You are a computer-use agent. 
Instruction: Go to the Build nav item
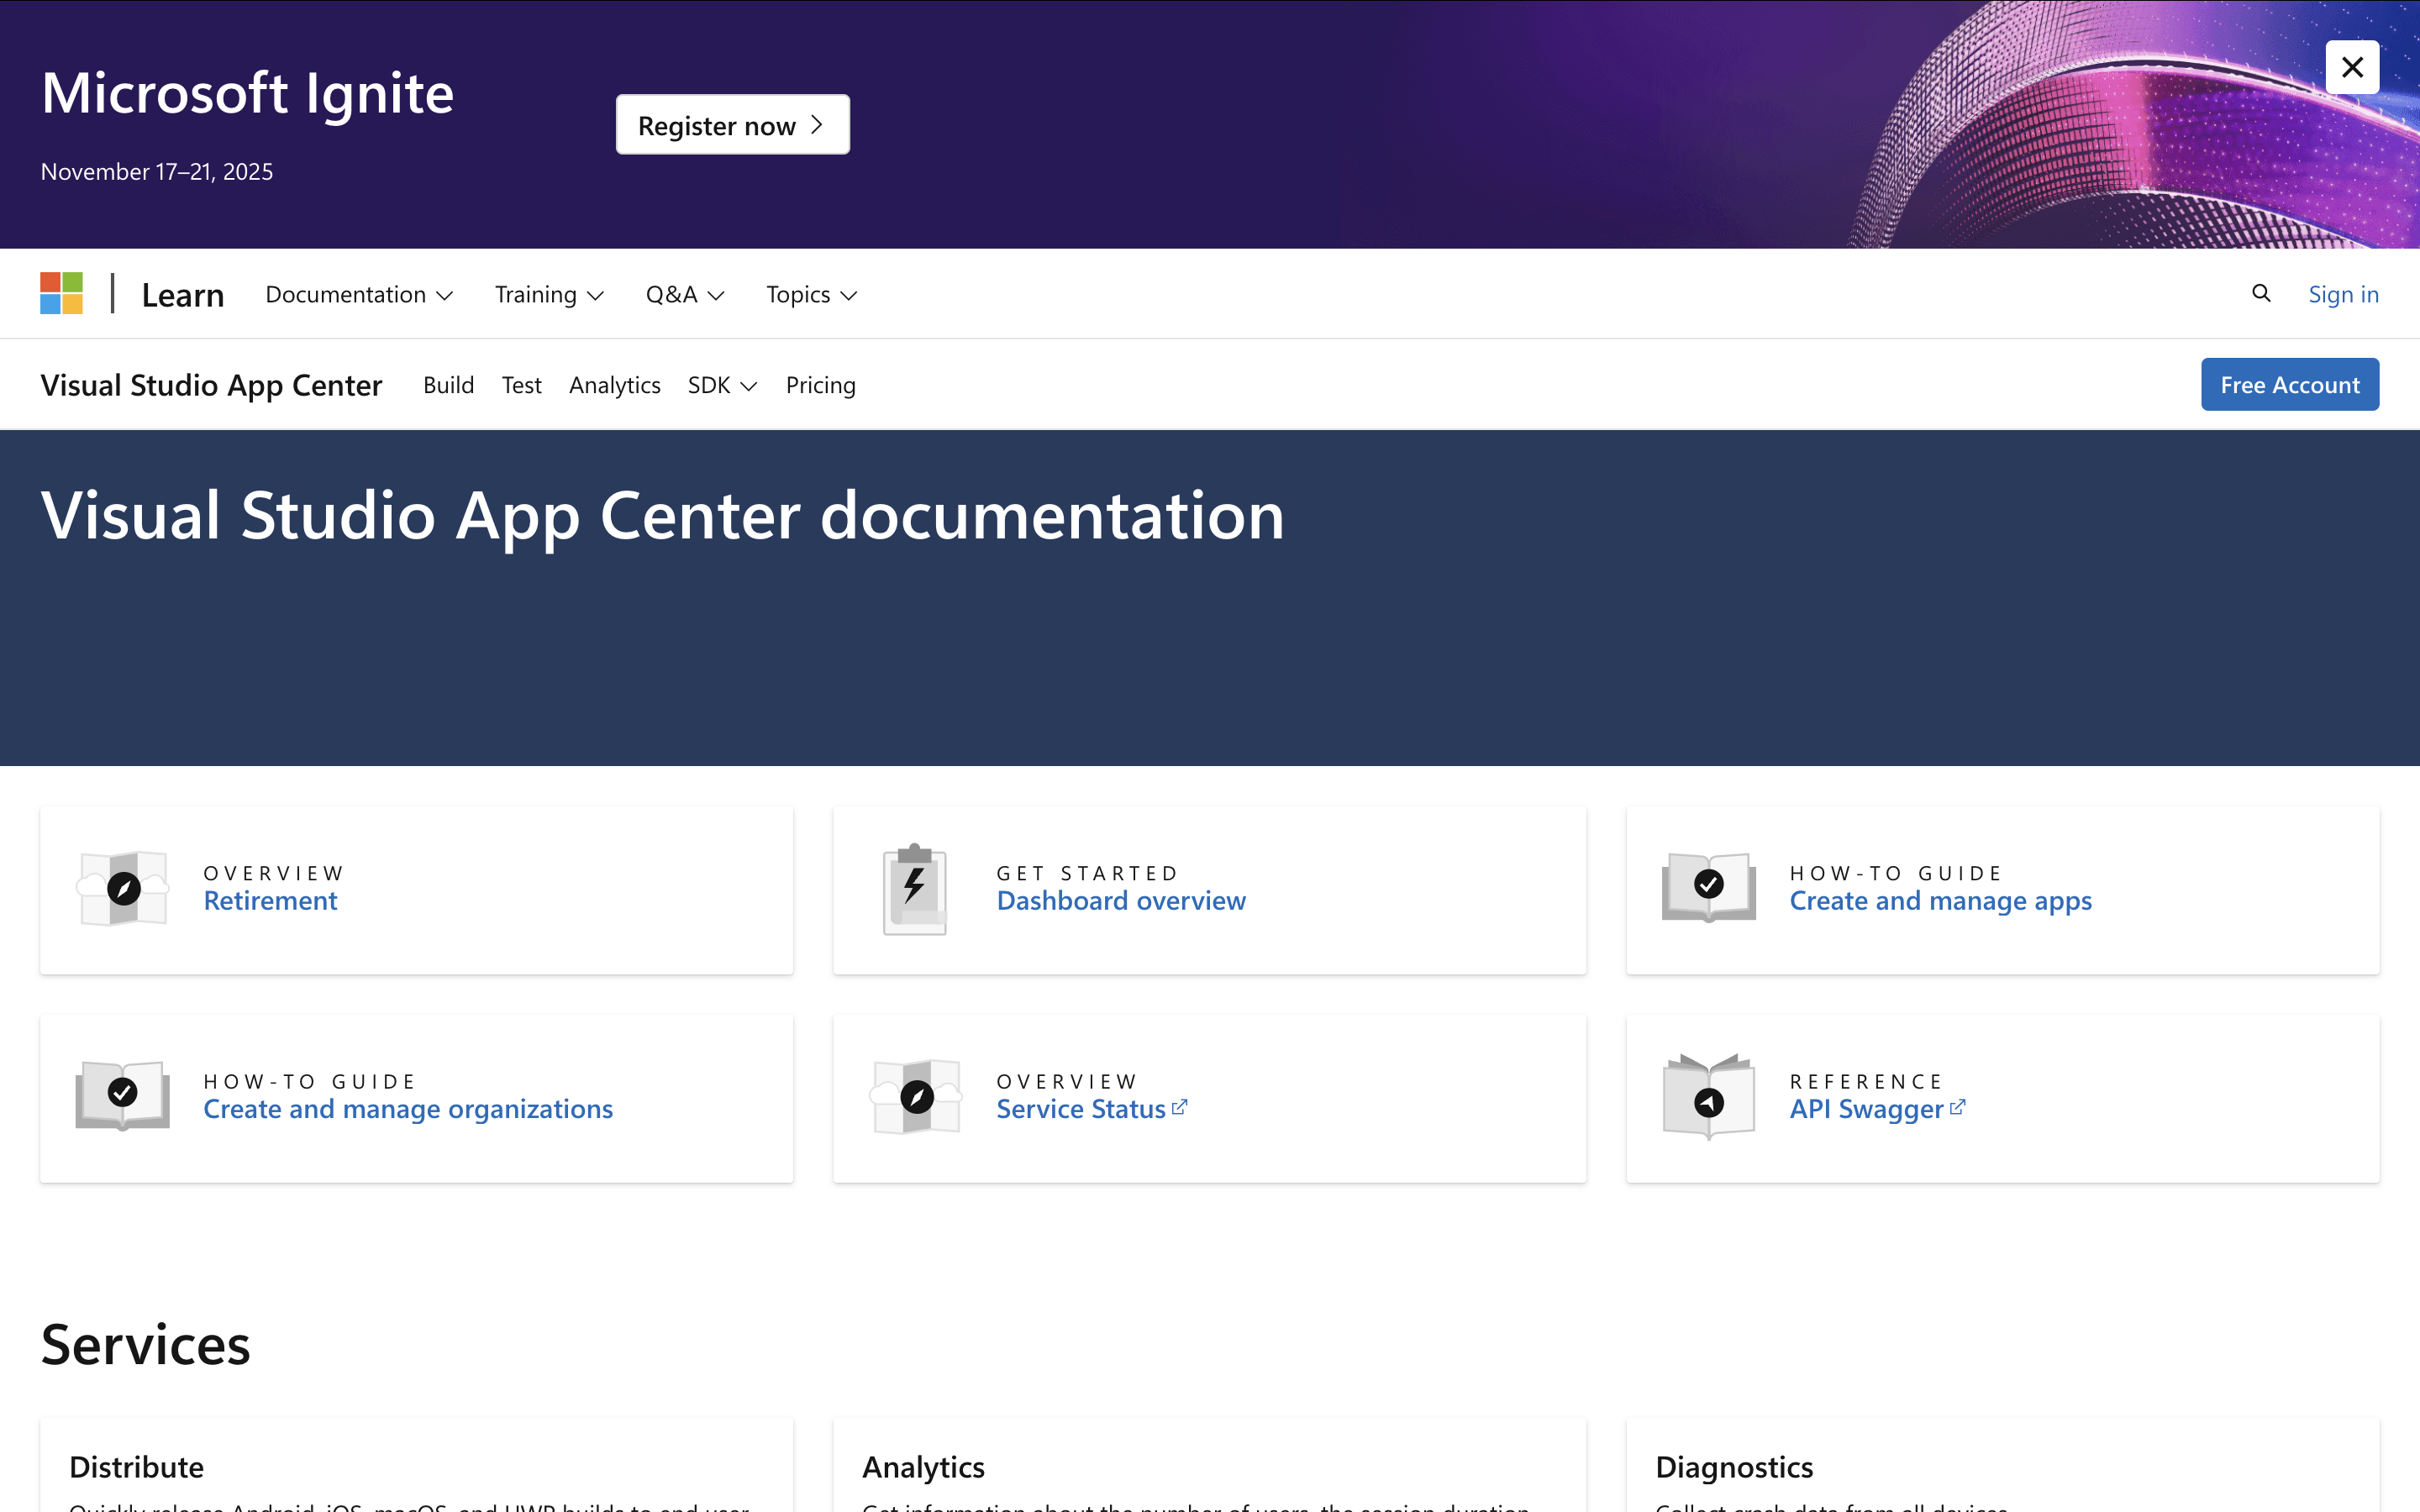pos(448,385)
